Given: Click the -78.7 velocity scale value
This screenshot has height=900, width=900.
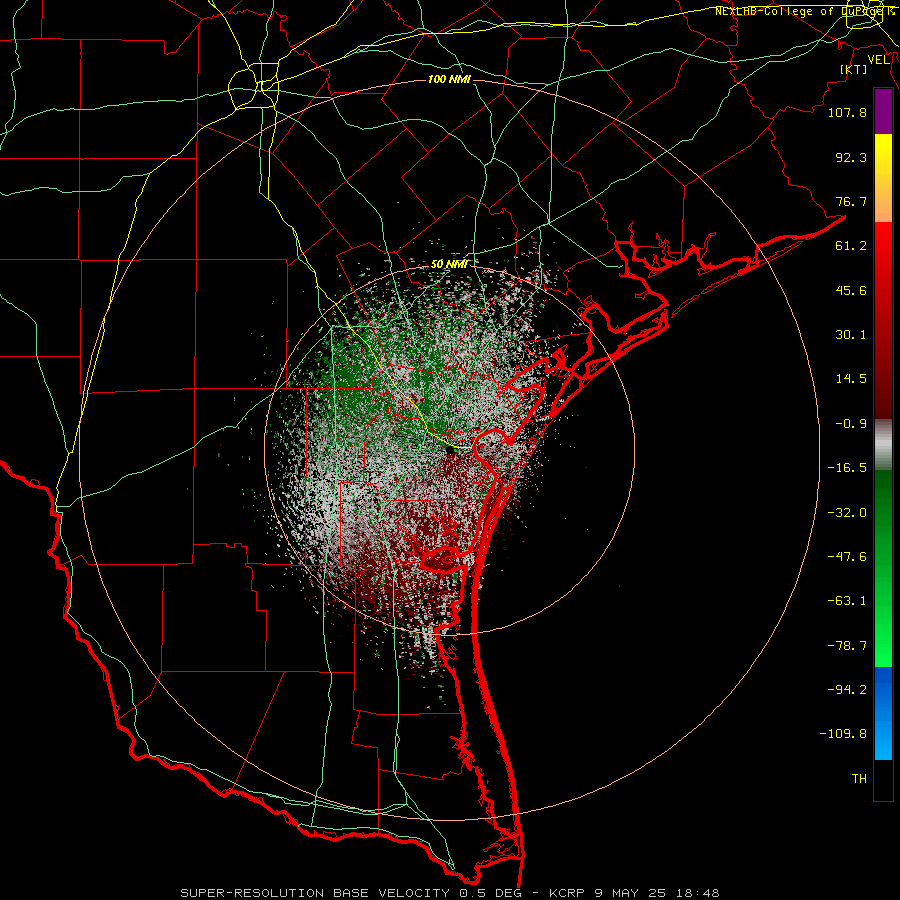Looking at the screenshot, I should tap(847, 646).
